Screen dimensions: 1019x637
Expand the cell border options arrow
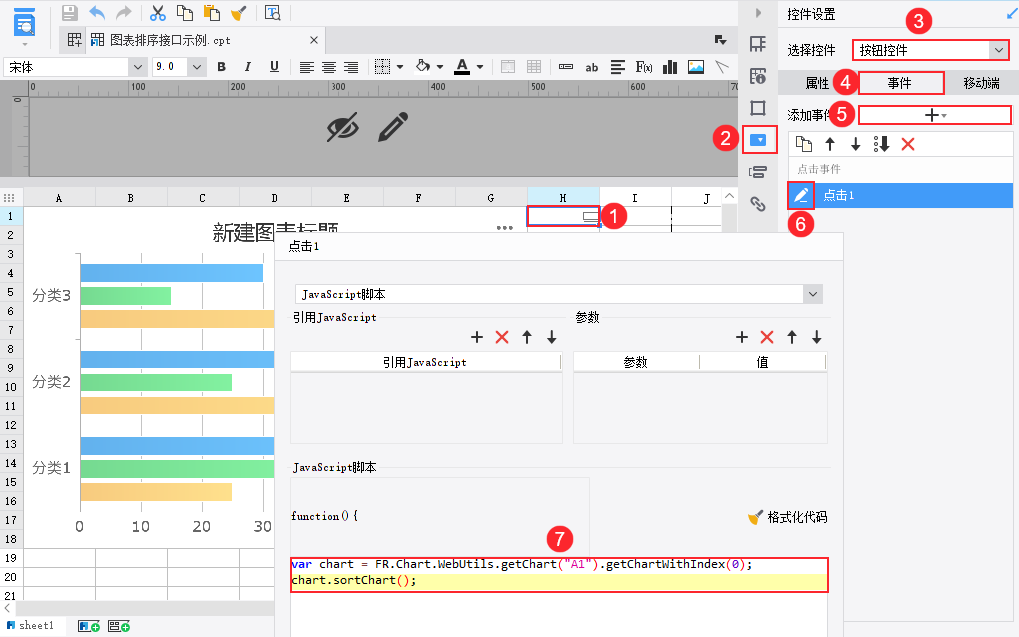[x=400, y=67]
